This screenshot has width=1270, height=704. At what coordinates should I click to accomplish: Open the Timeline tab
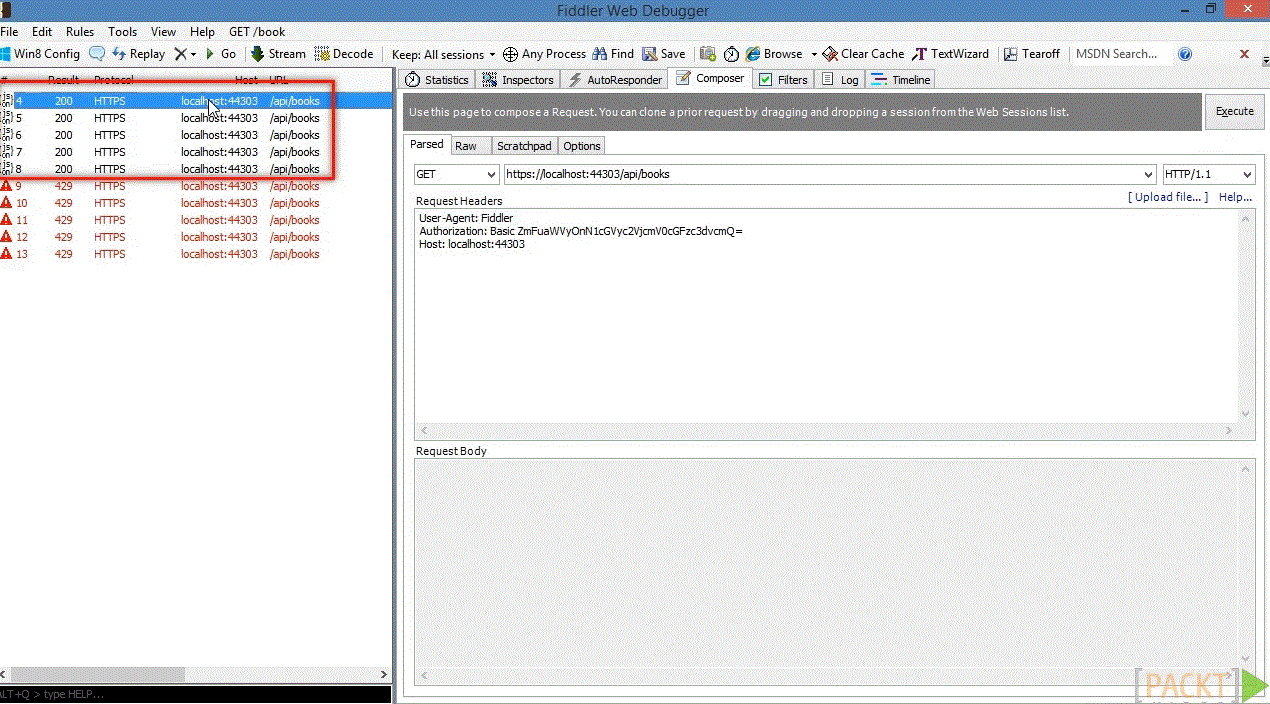(x=901, y=80)
